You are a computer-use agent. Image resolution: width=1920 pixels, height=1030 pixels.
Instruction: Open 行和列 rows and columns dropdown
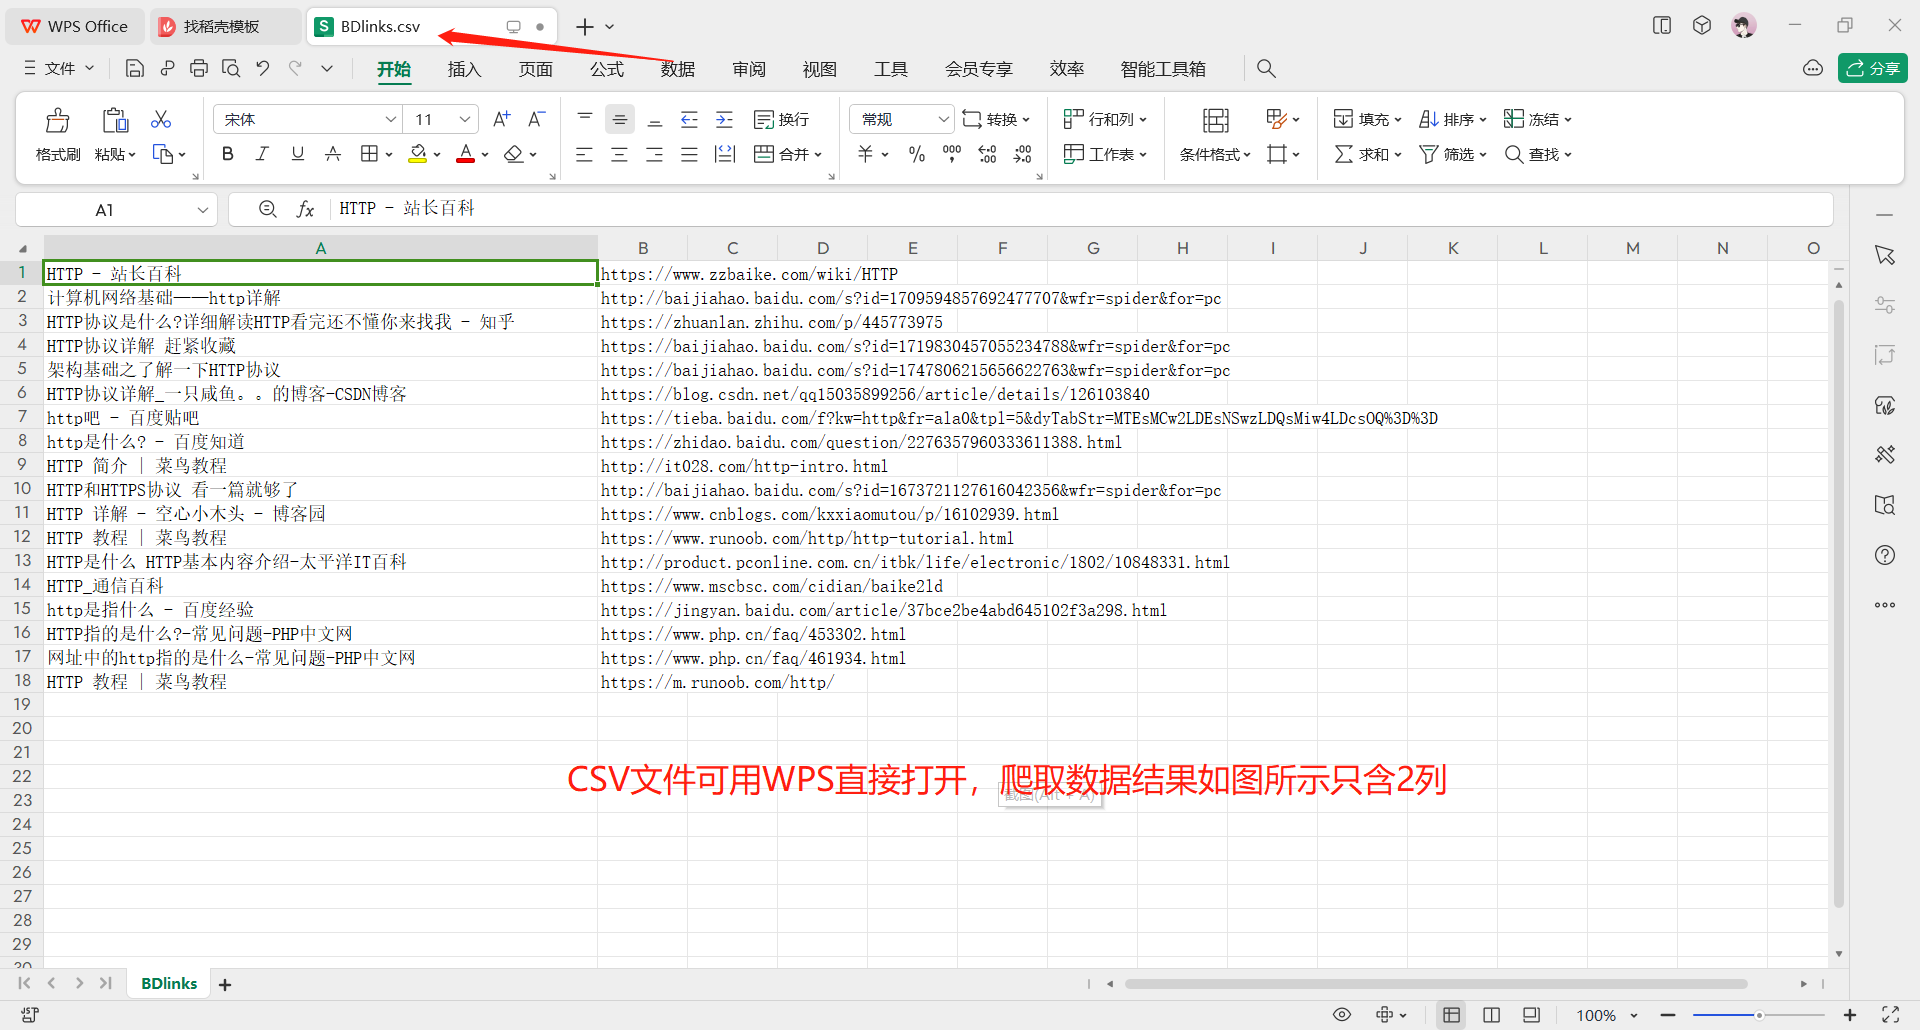pos(1105,119)
